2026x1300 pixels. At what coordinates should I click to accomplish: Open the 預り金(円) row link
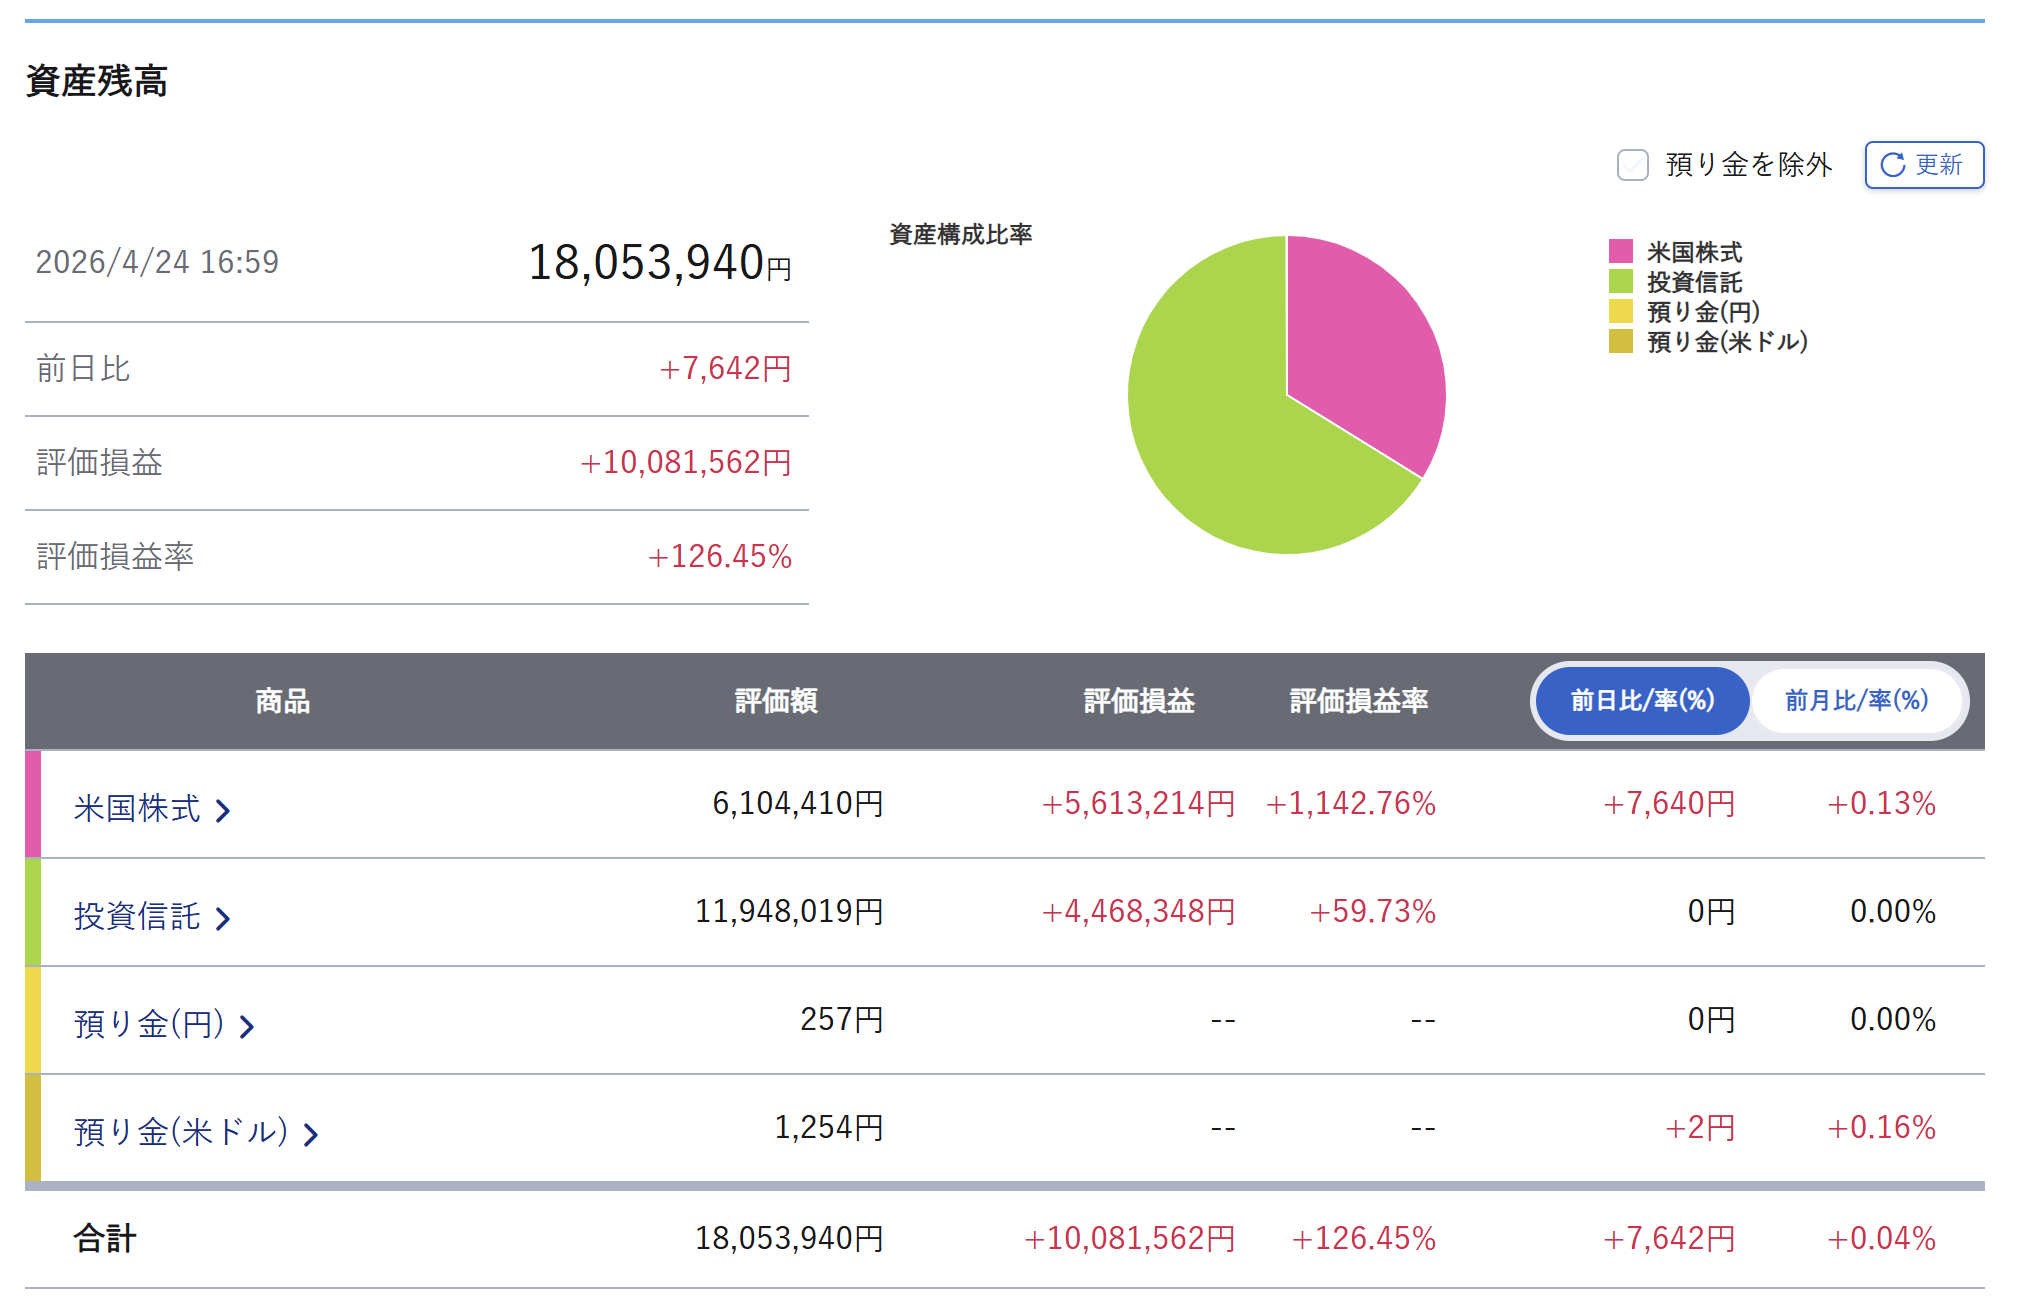(x=149, y=1024)
